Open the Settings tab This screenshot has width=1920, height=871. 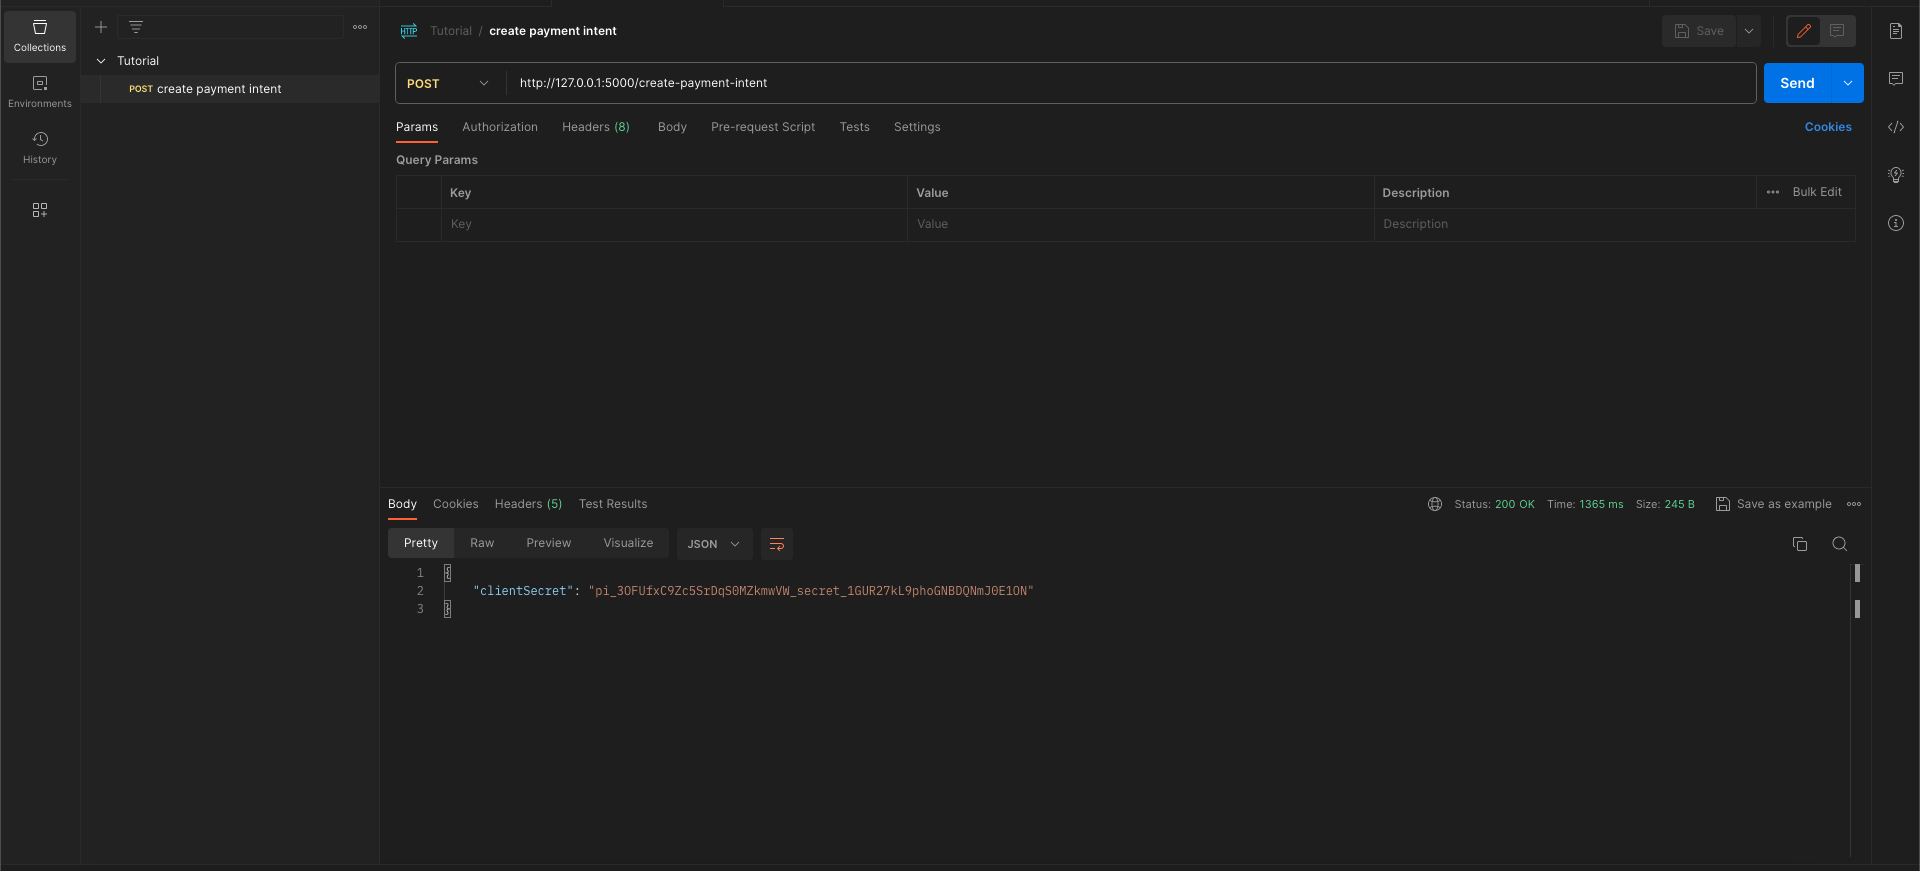pyautogui.click(x=917, y=127)
